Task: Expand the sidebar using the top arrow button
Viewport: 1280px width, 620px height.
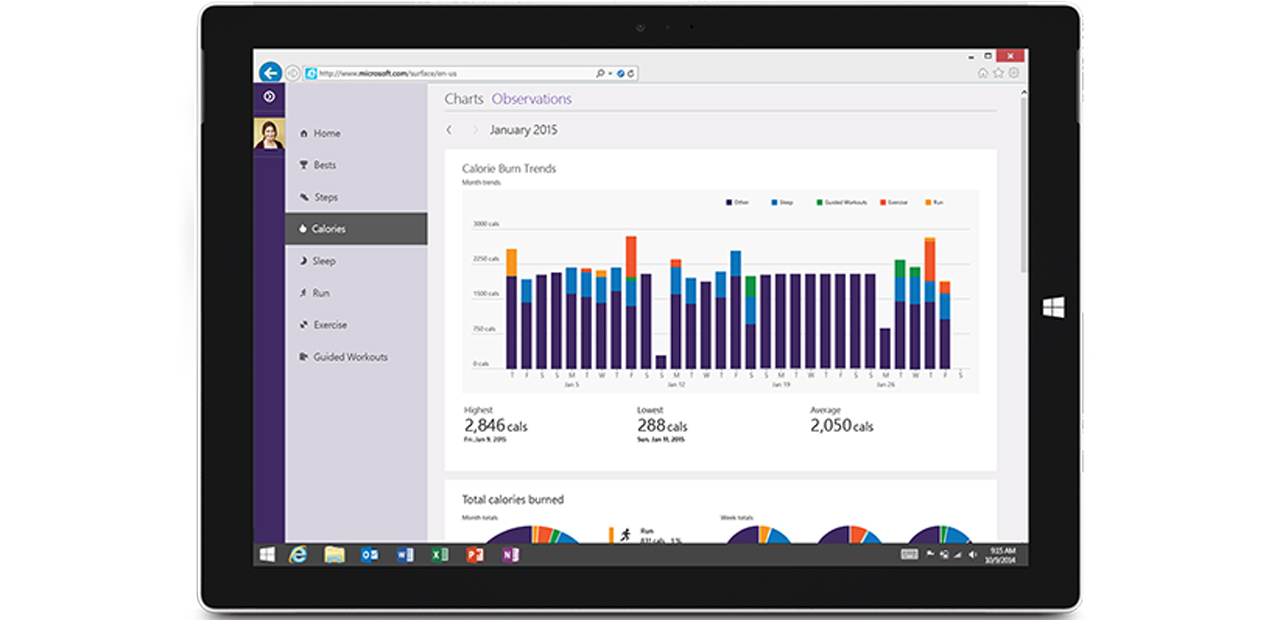Action: coord(268,94)
